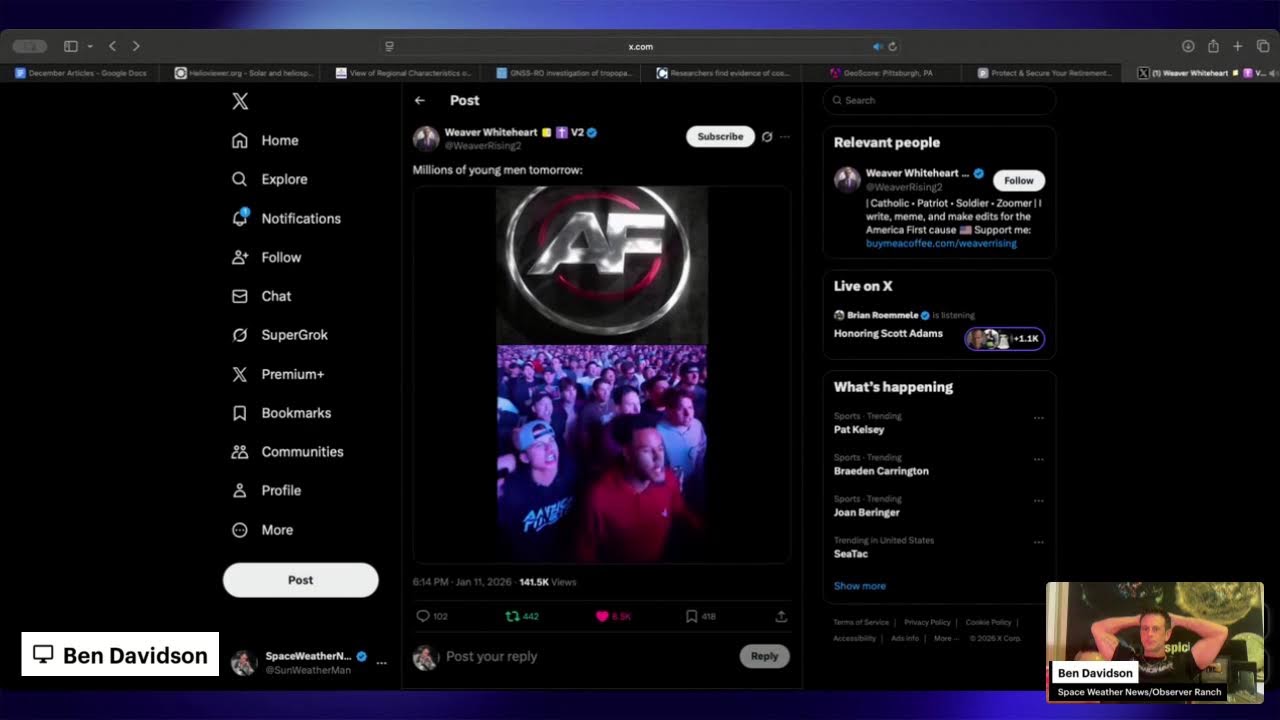Expand More in the X sidebar

pyautogui.click(x=263, y=530)
